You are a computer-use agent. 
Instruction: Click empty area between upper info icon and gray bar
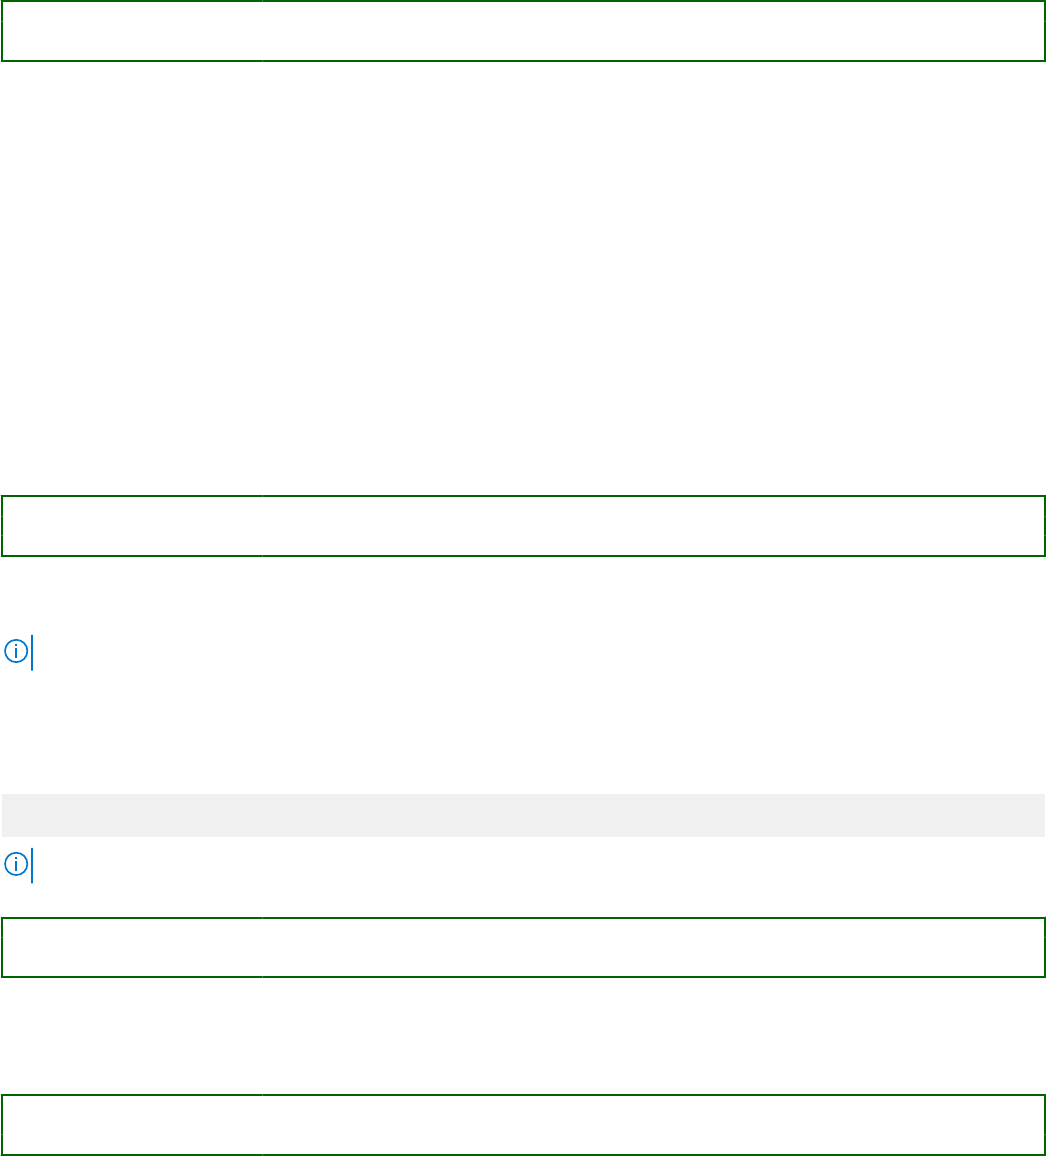coord(523,732)
